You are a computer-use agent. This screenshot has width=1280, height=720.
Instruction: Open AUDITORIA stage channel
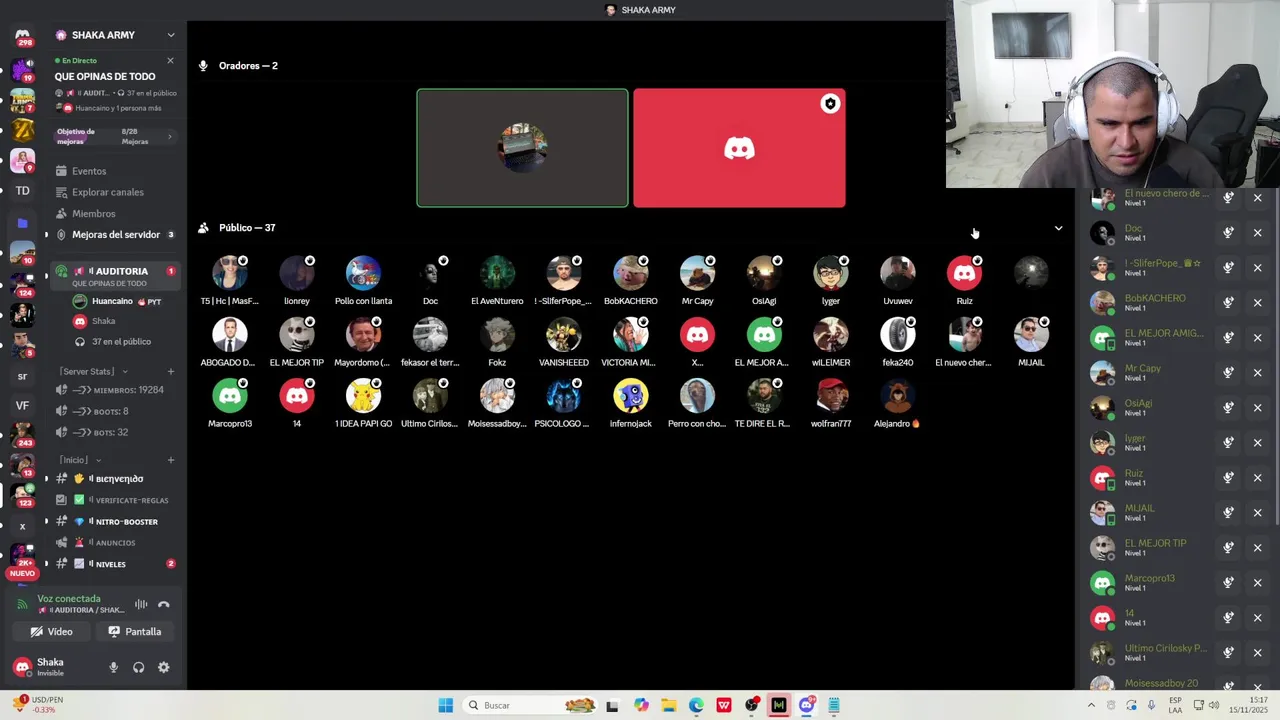(116, 276)
